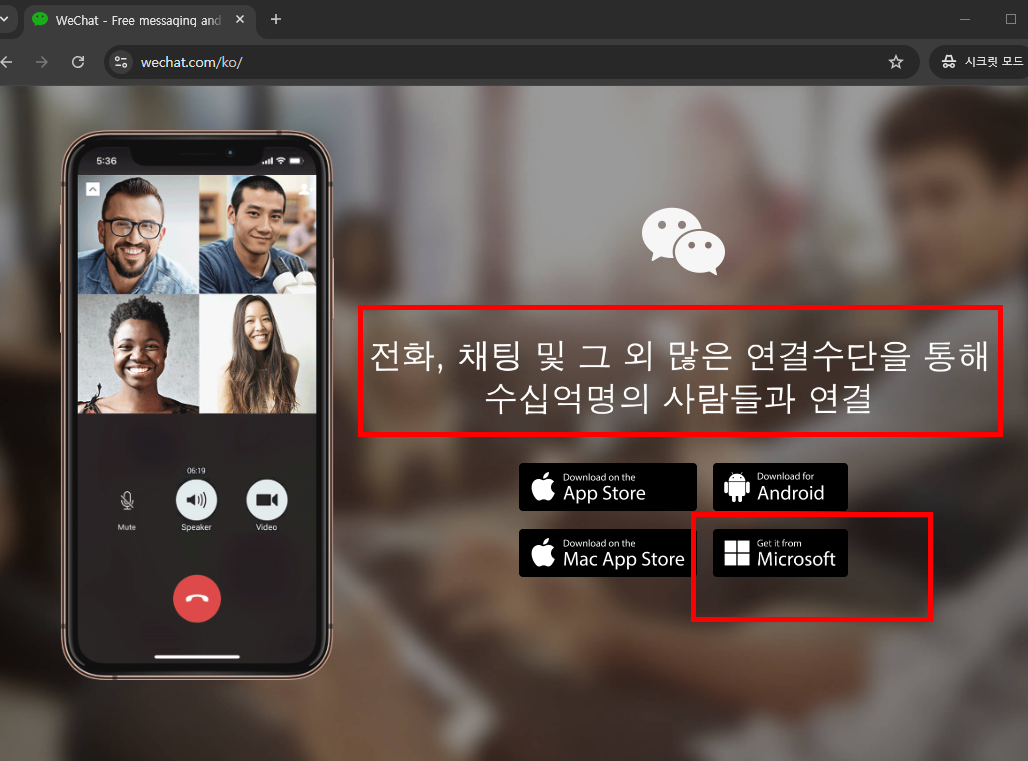The width and height of the screenshot is (1028, 761).
Task: Open site information icon in address bar
Action: (x=121, y=62)
